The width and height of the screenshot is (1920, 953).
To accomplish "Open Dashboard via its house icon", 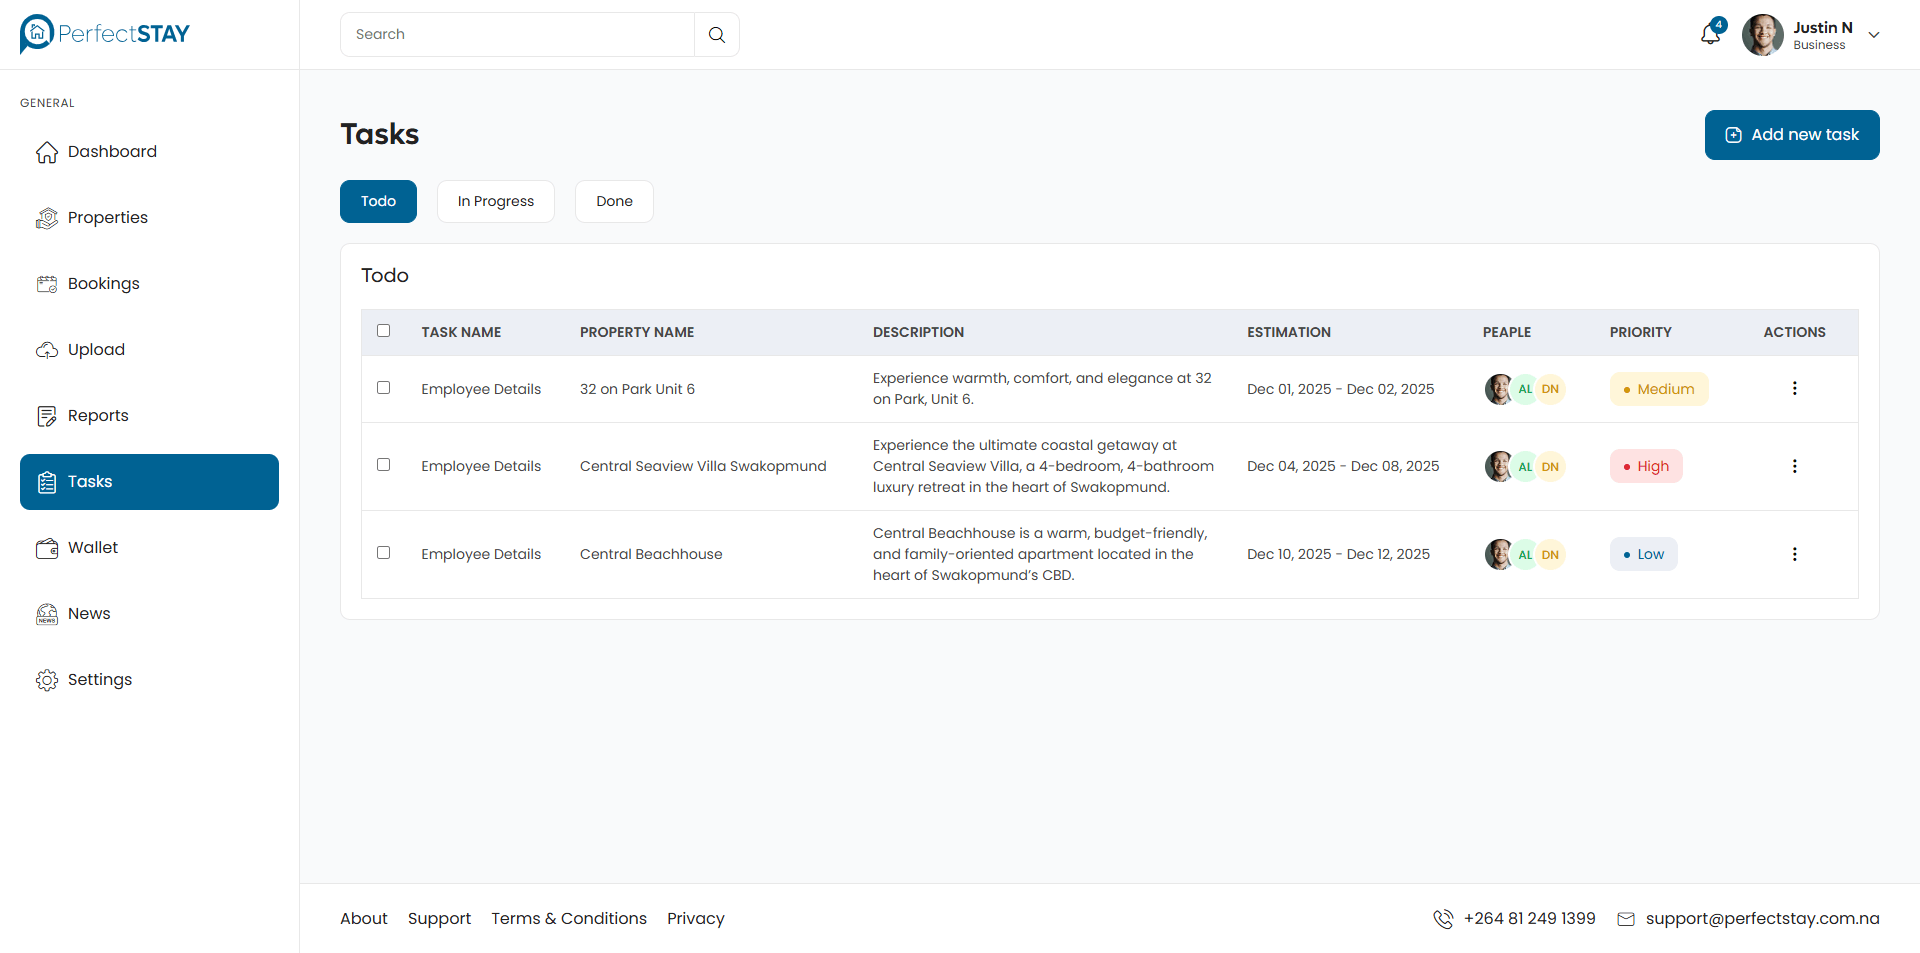I will tap(47, 152).
